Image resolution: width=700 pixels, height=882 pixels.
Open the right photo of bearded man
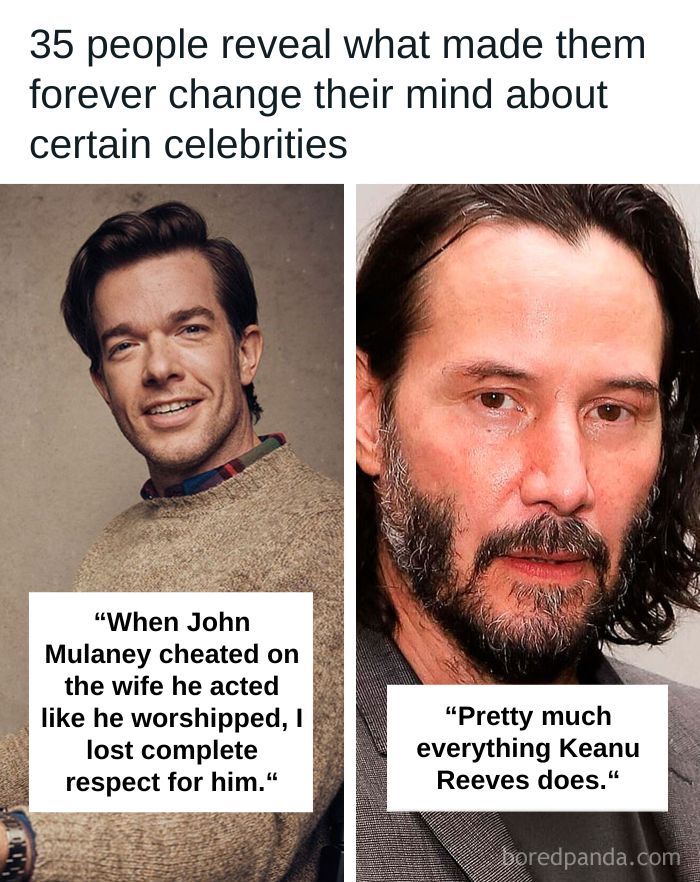point(528,533)
